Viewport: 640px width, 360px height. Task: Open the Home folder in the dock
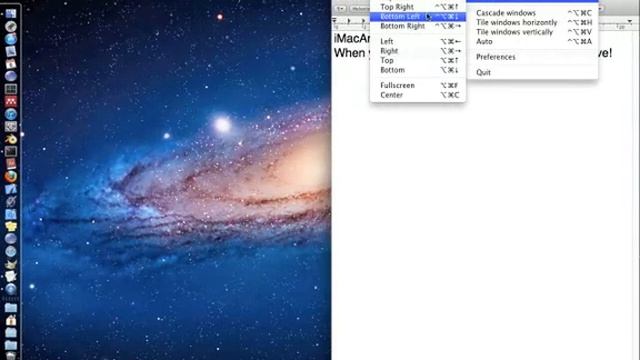point(11,320)
